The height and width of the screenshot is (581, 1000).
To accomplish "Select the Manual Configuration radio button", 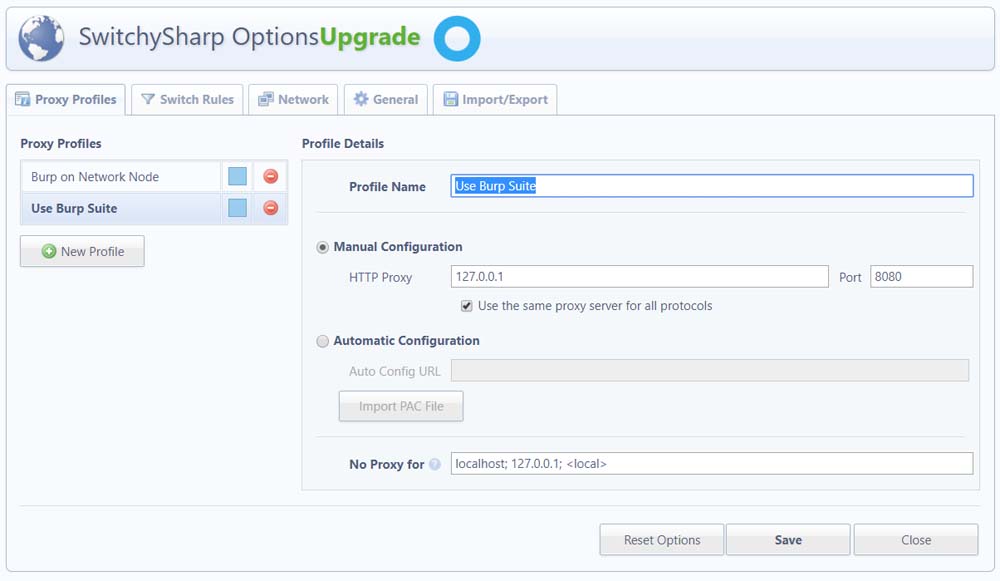I will (323, 247).
